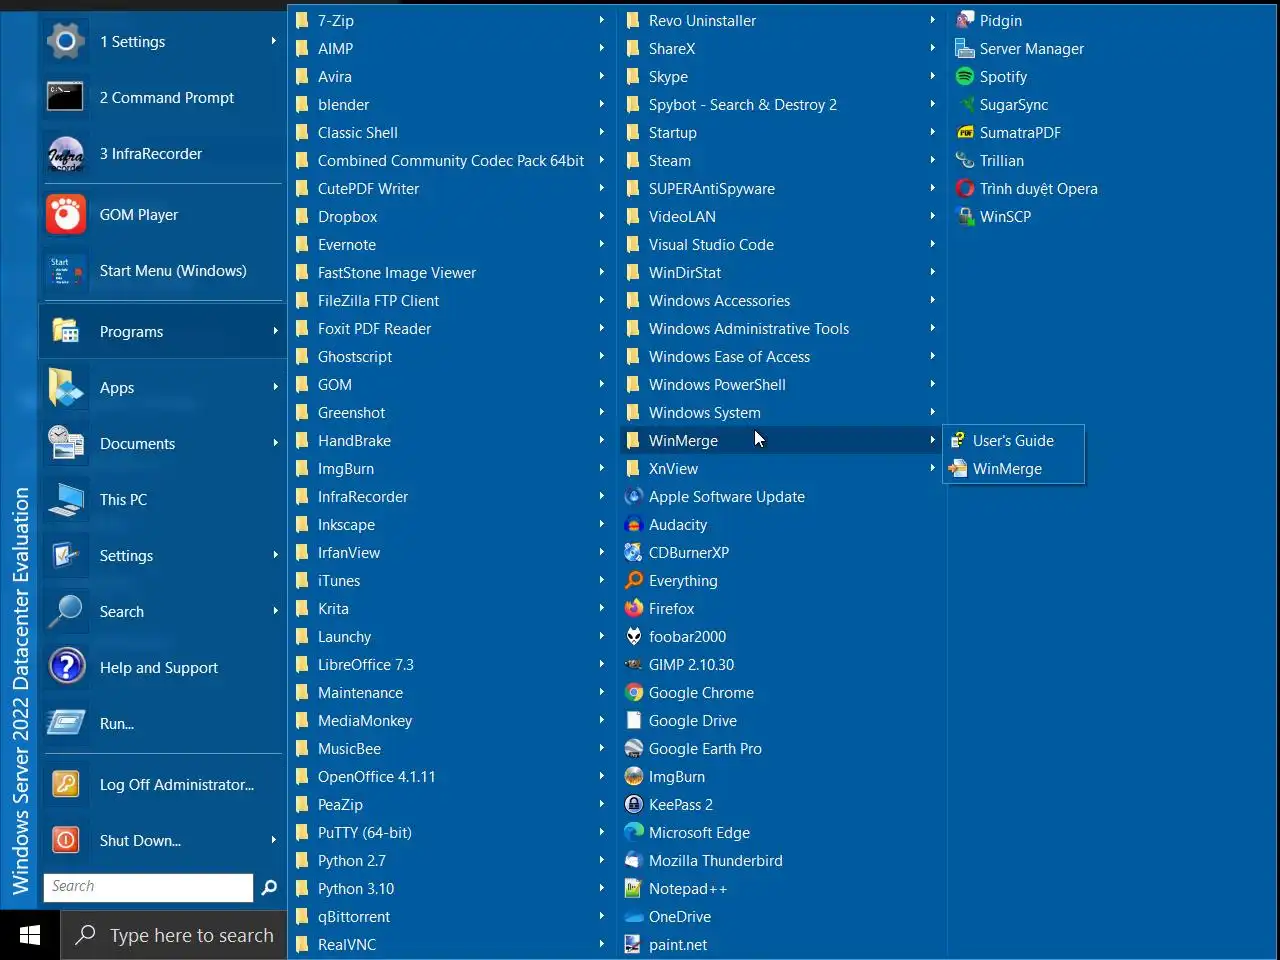The height and width of the screenshot is (960, 1280).
Task: Expand the Search submenu arrow
Action: pos(275,611)
